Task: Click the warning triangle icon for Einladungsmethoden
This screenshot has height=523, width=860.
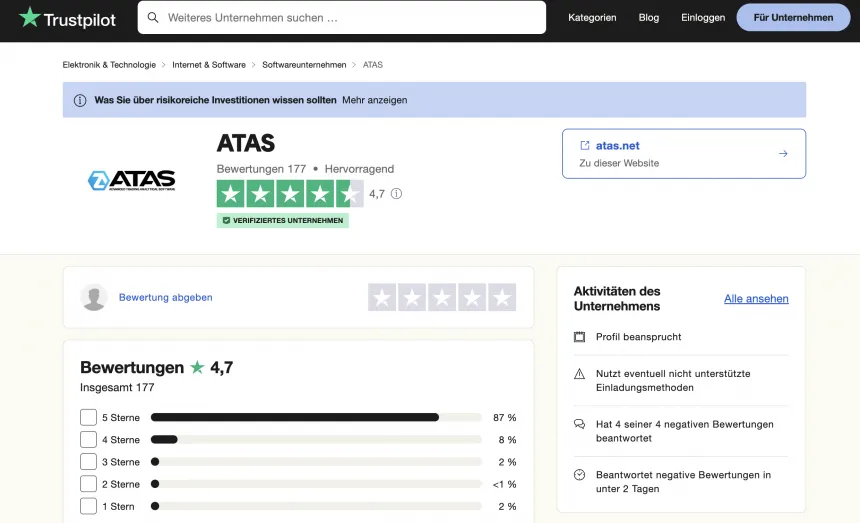Action: click(579, 374)
